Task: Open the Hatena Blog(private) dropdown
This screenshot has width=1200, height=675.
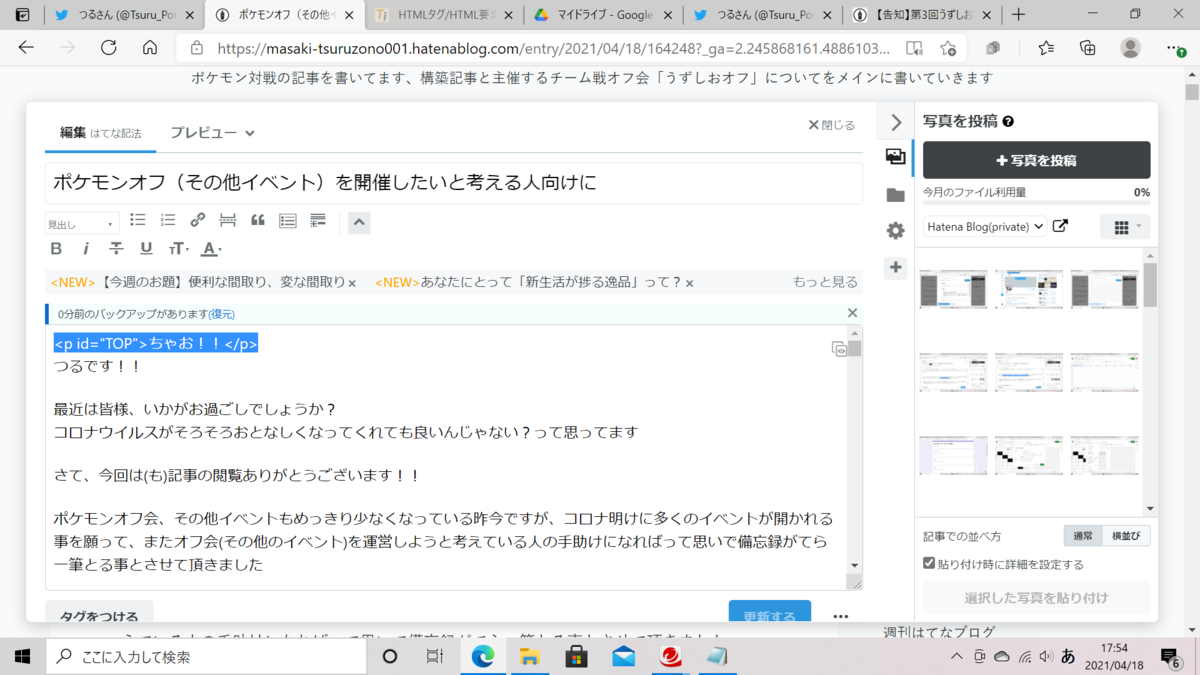Action: coord(986,226)
